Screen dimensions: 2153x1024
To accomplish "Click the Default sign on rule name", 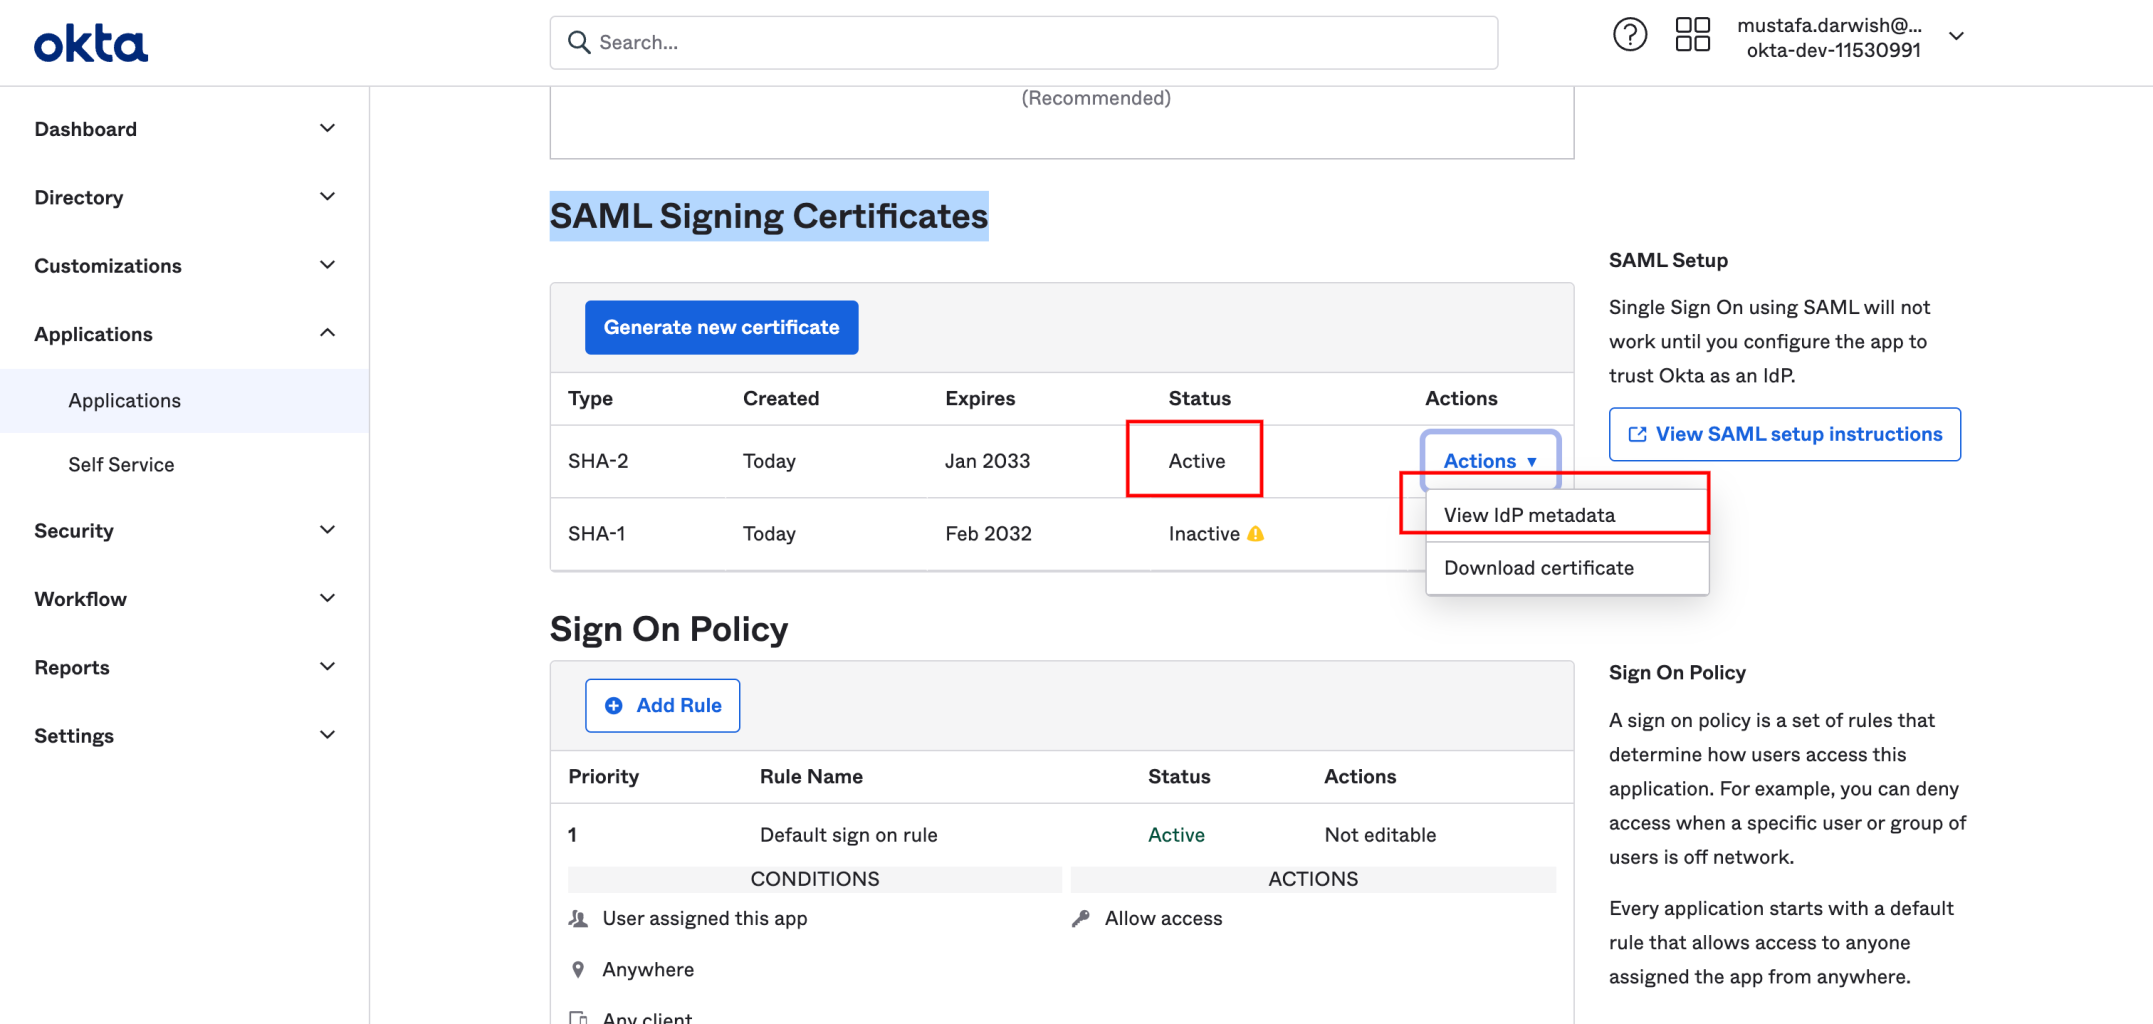I will pos(849,835).
